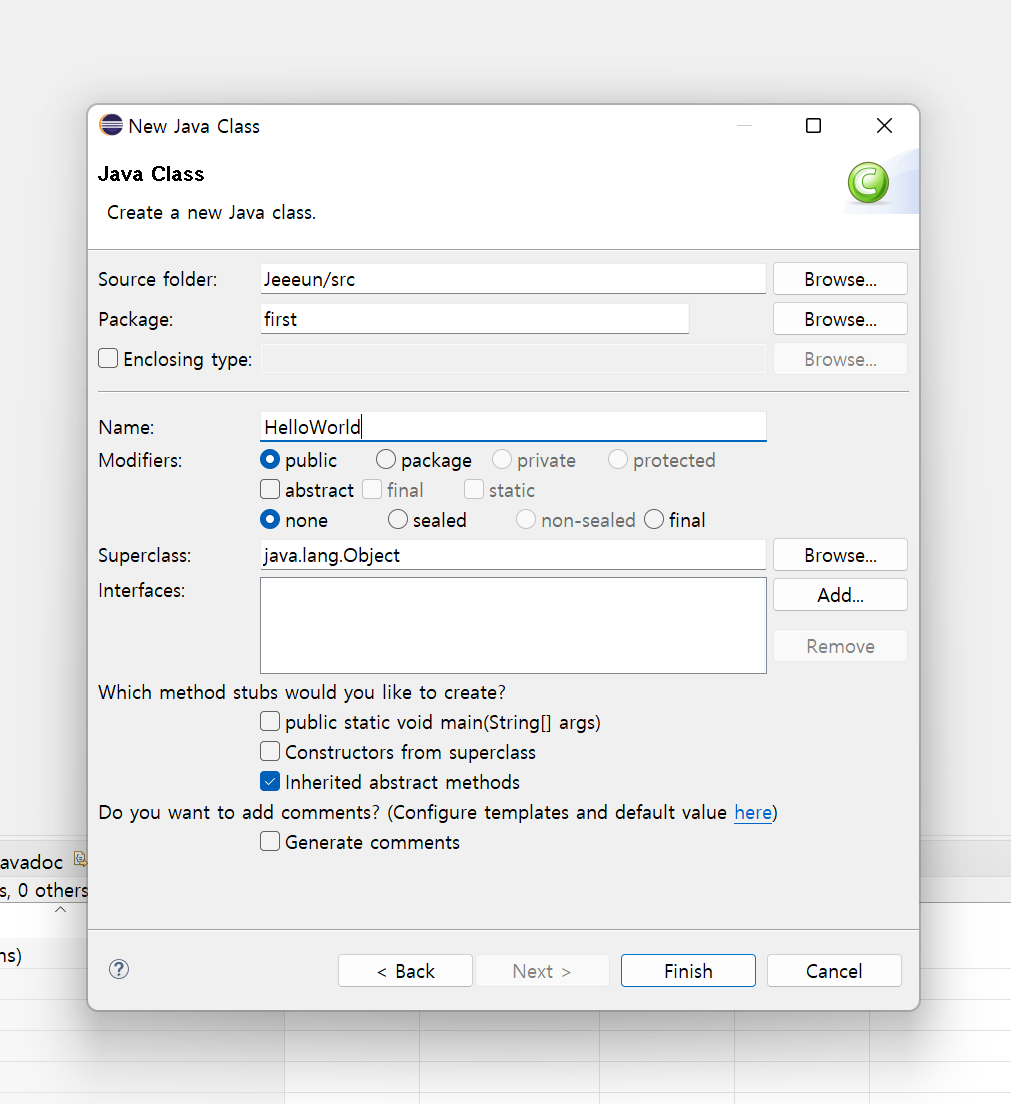1011x1104 pixels.
Task: Click the Package text field
Action: pyautogui.click(x=475, y=319)
